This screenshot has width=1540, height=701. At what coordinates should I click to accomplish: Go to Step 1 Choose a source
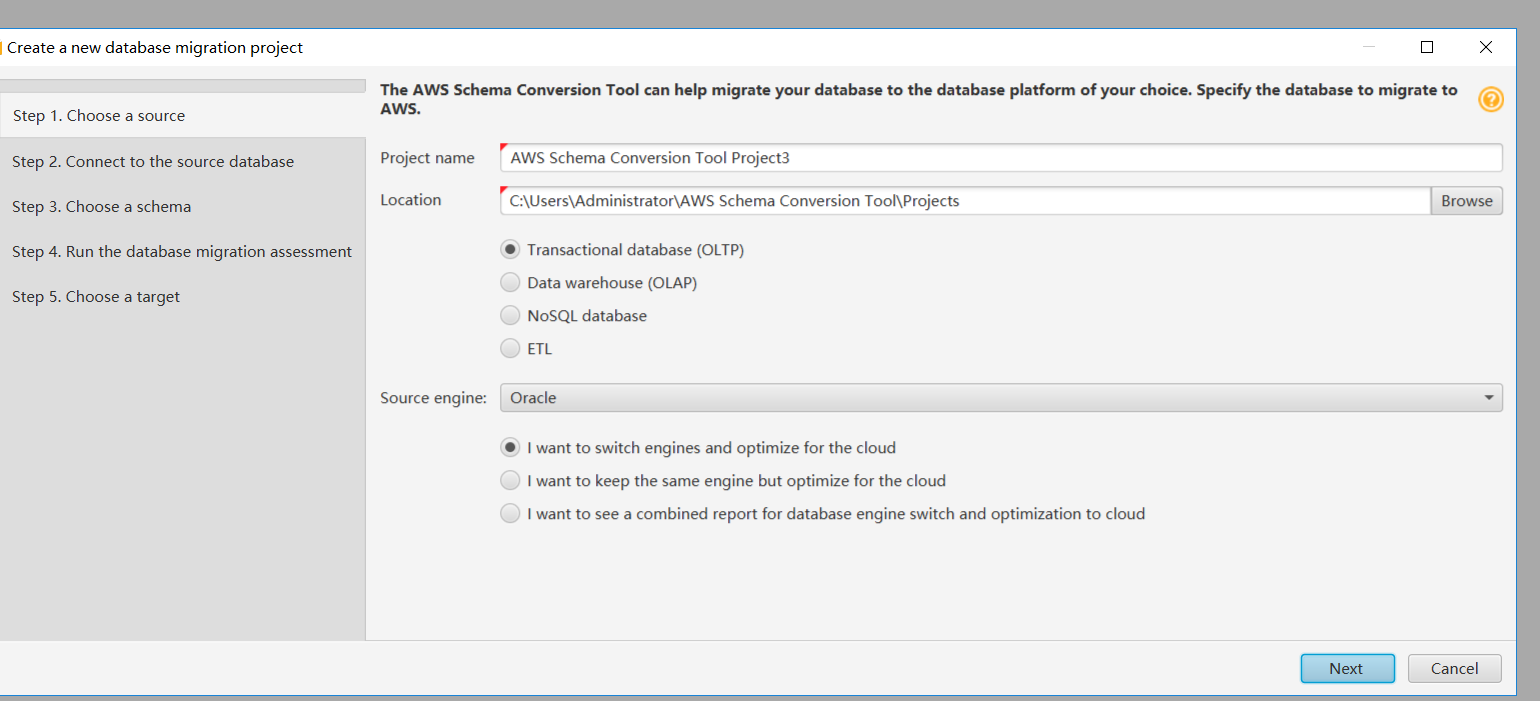pyautogui.click(x=99, y=116)
